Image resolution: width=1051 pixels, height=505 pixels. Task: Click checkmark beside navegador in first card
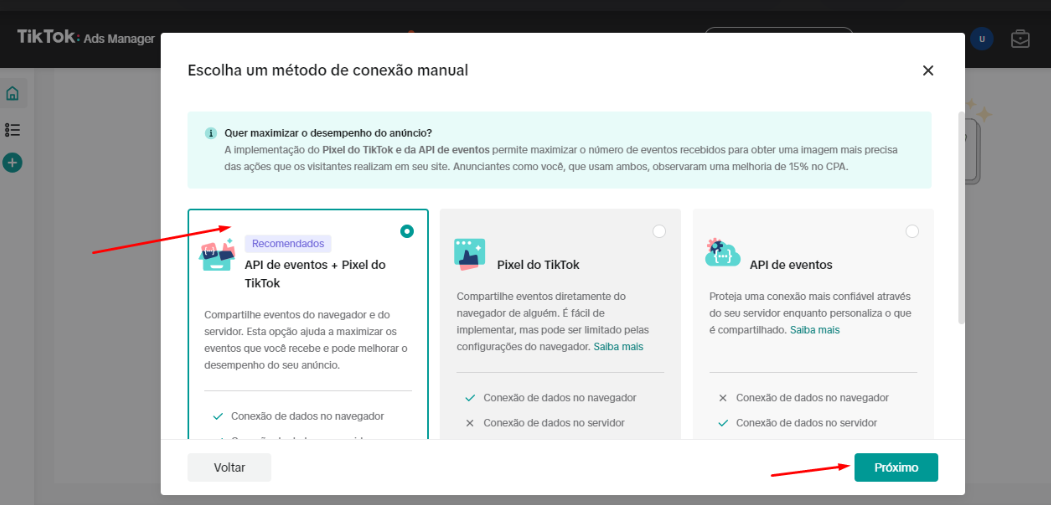click(217, 416)
